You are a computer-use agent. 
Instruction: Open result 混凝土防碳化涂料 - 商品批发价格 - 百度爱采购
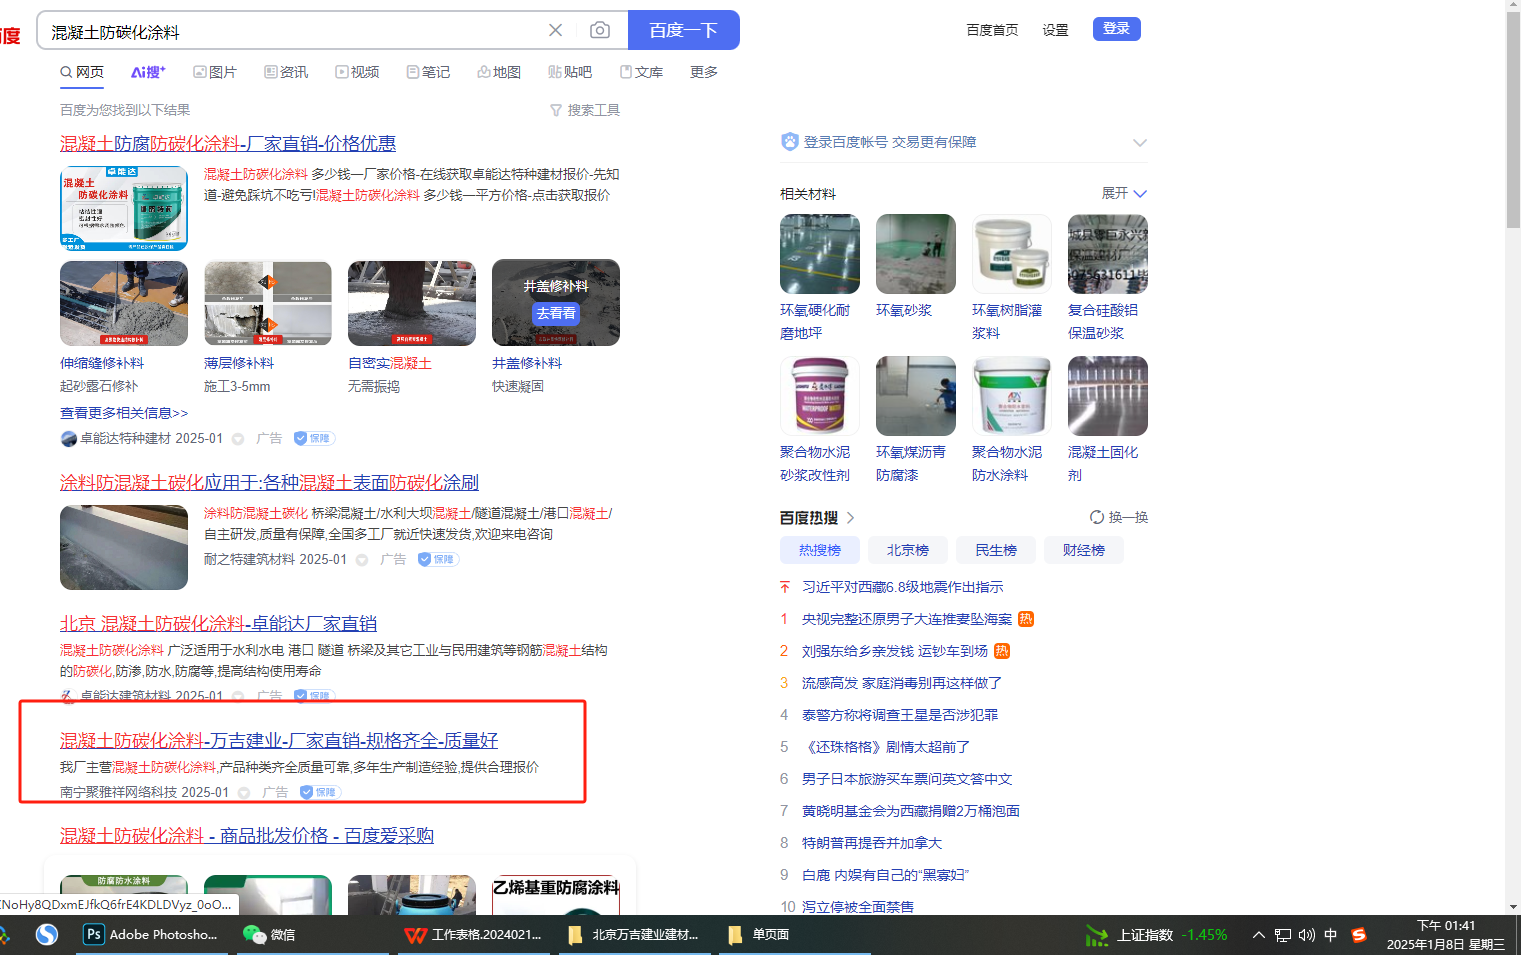247,836
